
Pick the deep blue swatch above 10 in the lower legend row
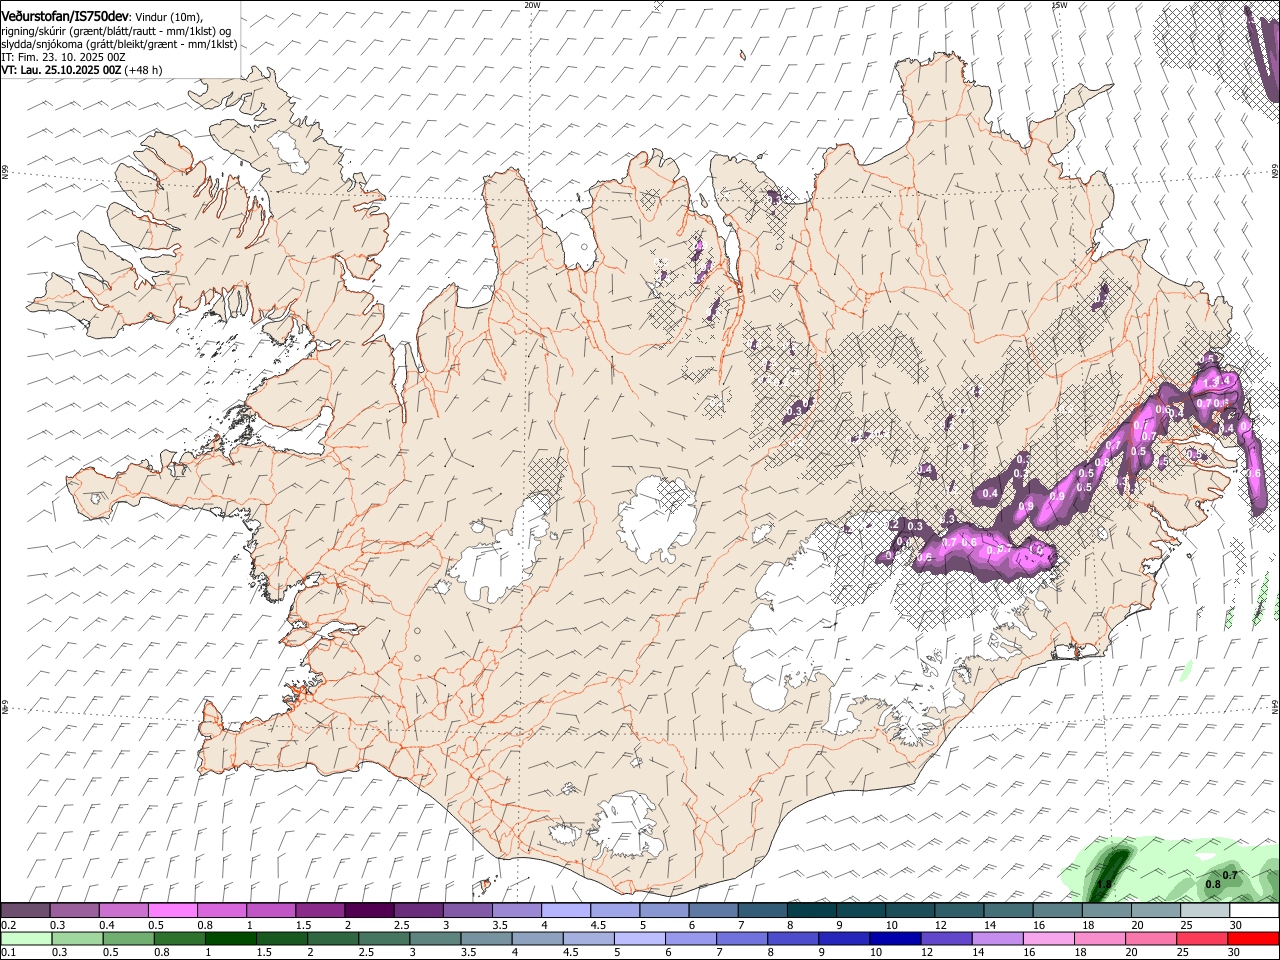(896, 938)
